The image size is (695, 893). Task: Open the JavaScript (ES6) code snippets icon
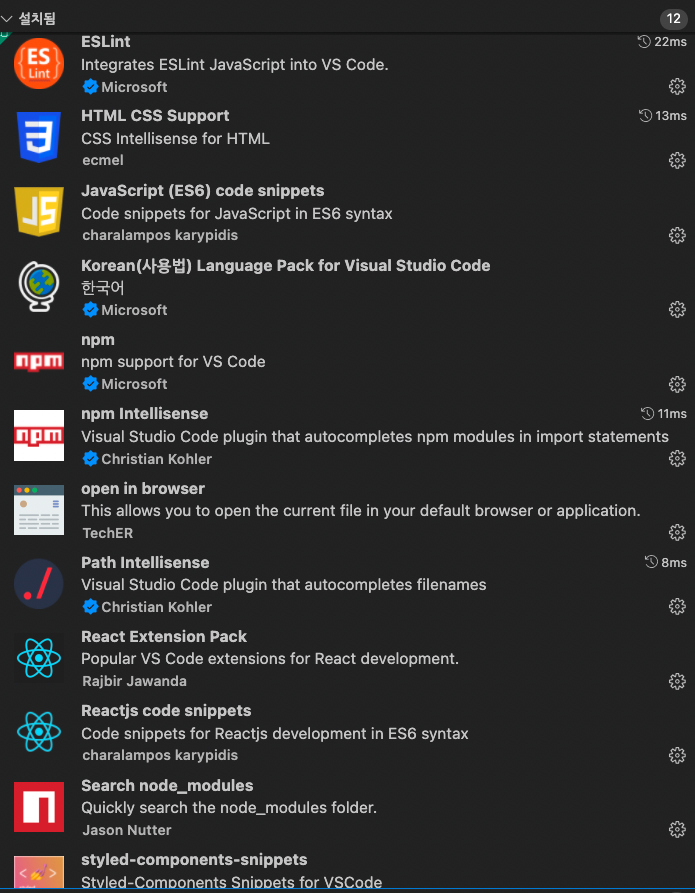coord(39,211)
